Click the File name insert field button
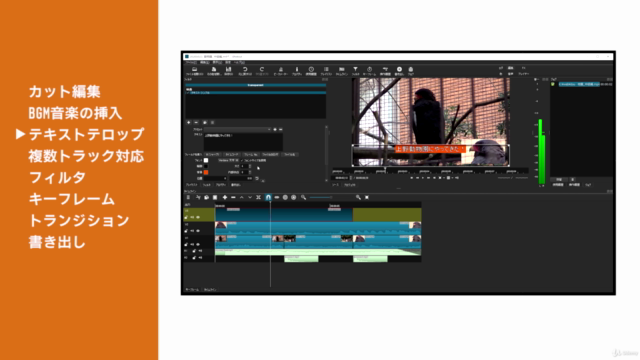This screenshot has height=360, width=640. pyautogui.click(x=289, y=155)
